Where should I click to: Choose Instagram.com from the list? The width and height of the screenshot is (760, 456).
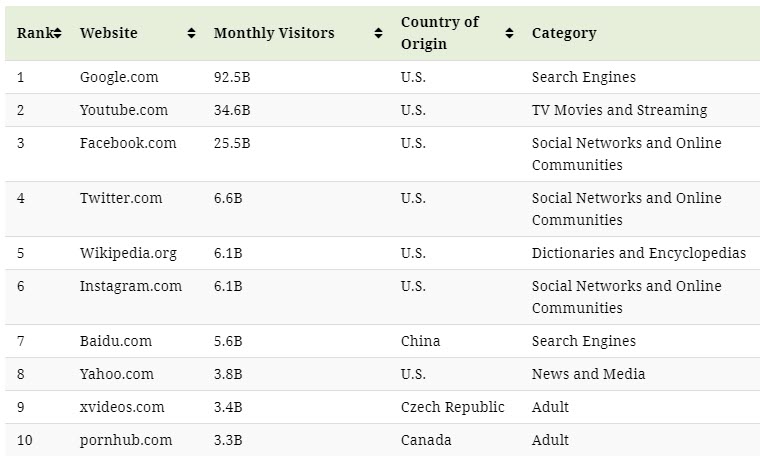pos(131,286)
